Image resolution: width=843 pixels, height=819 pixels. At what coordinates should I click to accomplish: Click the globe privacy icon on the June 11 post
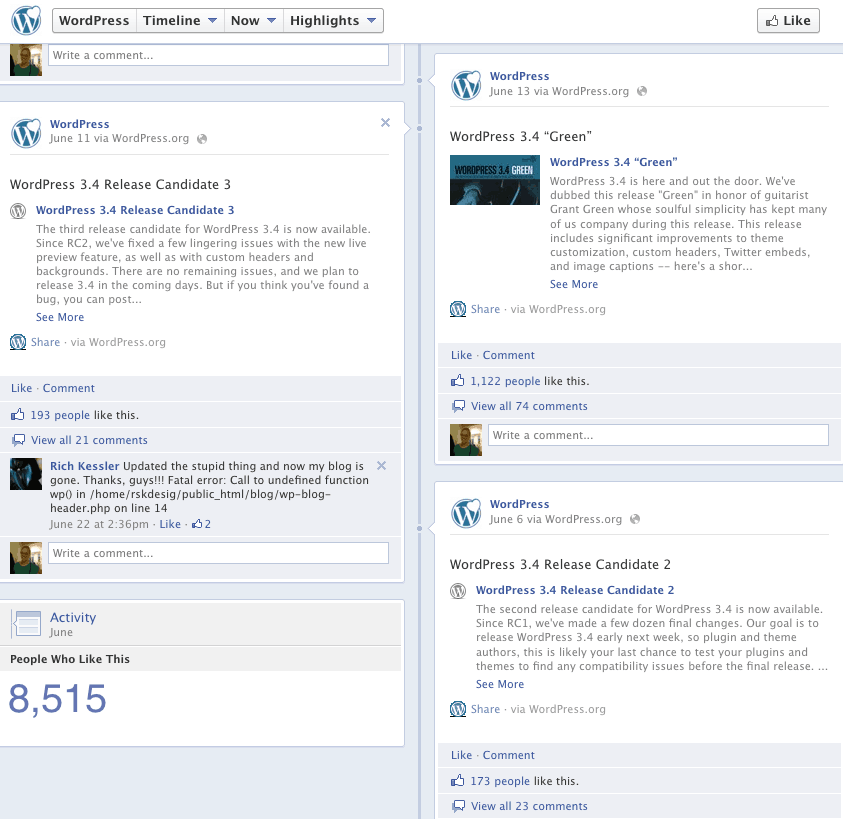(x=202, y=139)
